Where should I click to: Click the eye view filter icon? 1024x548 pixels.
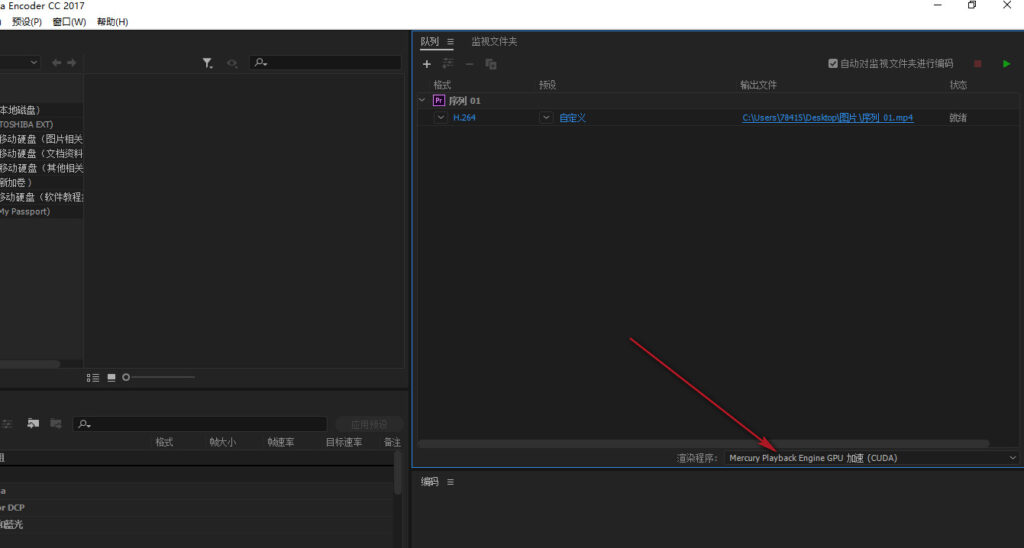point(232,63)
